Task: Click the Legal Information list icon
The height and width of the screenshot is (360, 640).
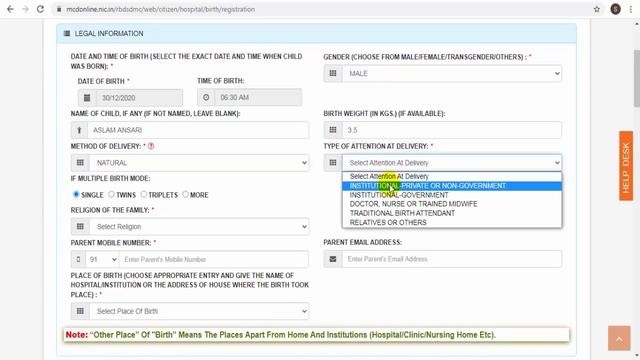Action: click(67, 33)
